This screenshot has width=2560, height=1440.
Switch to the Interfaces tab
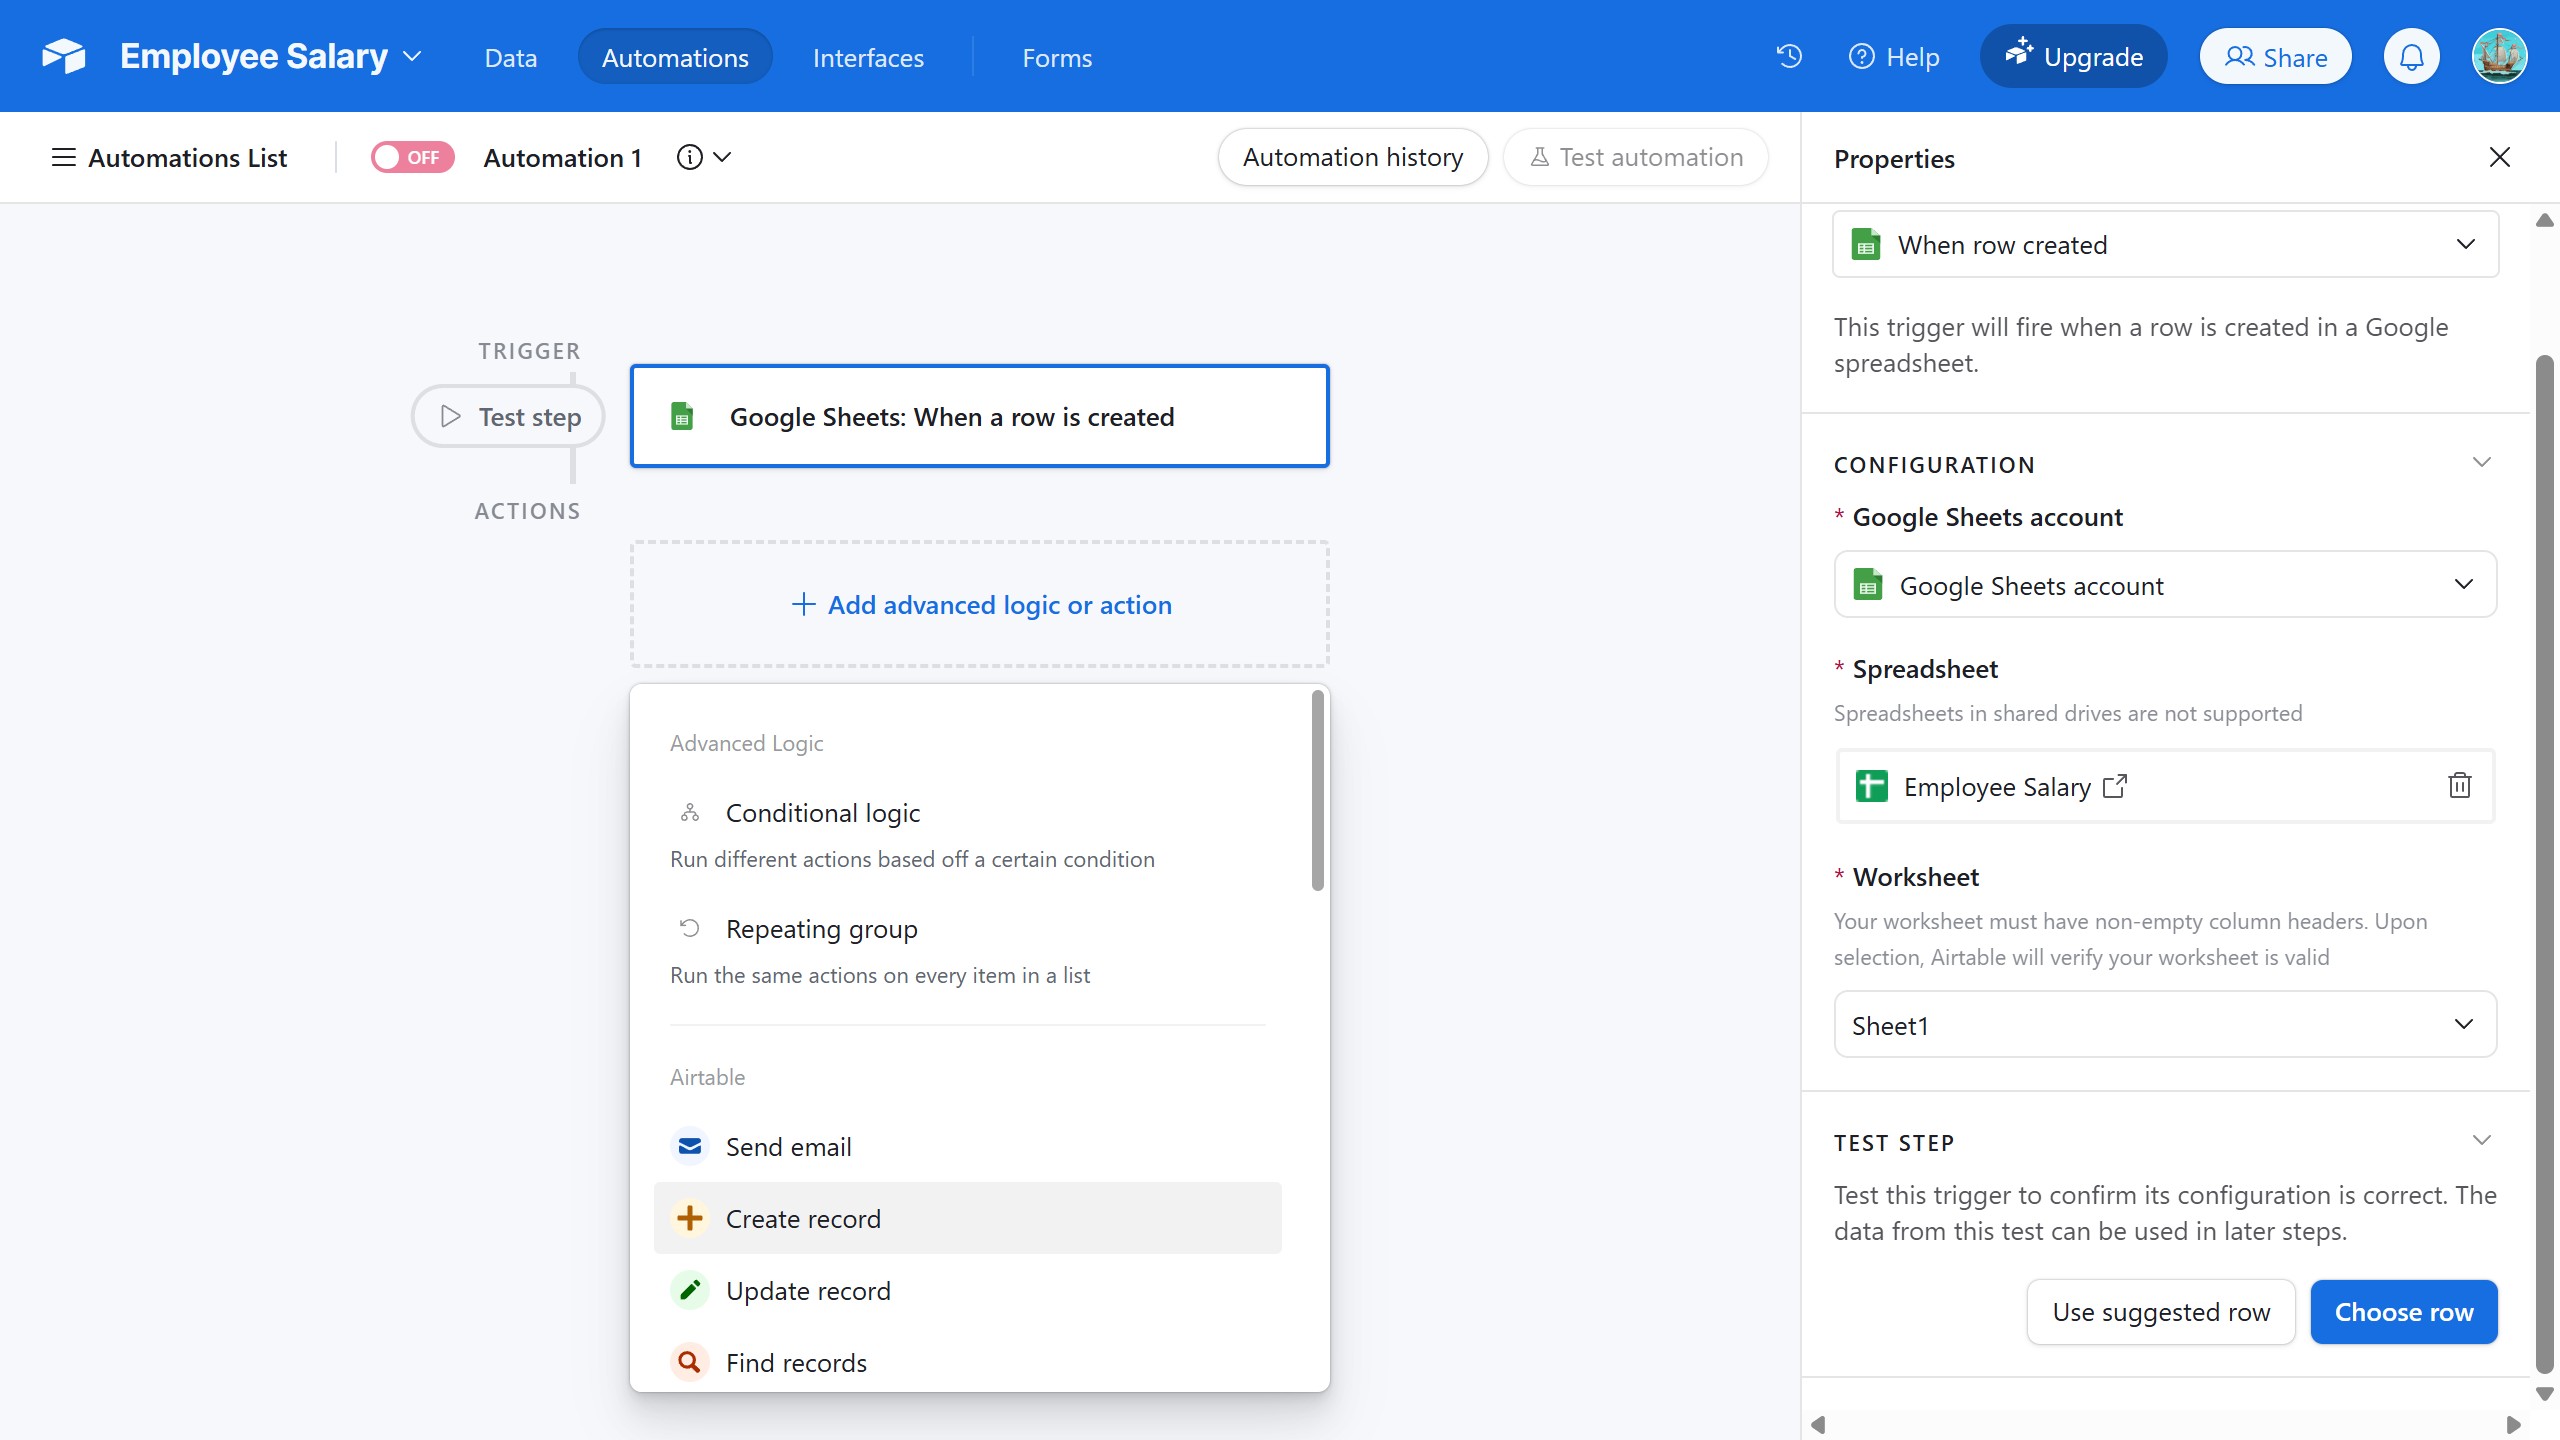868,57
